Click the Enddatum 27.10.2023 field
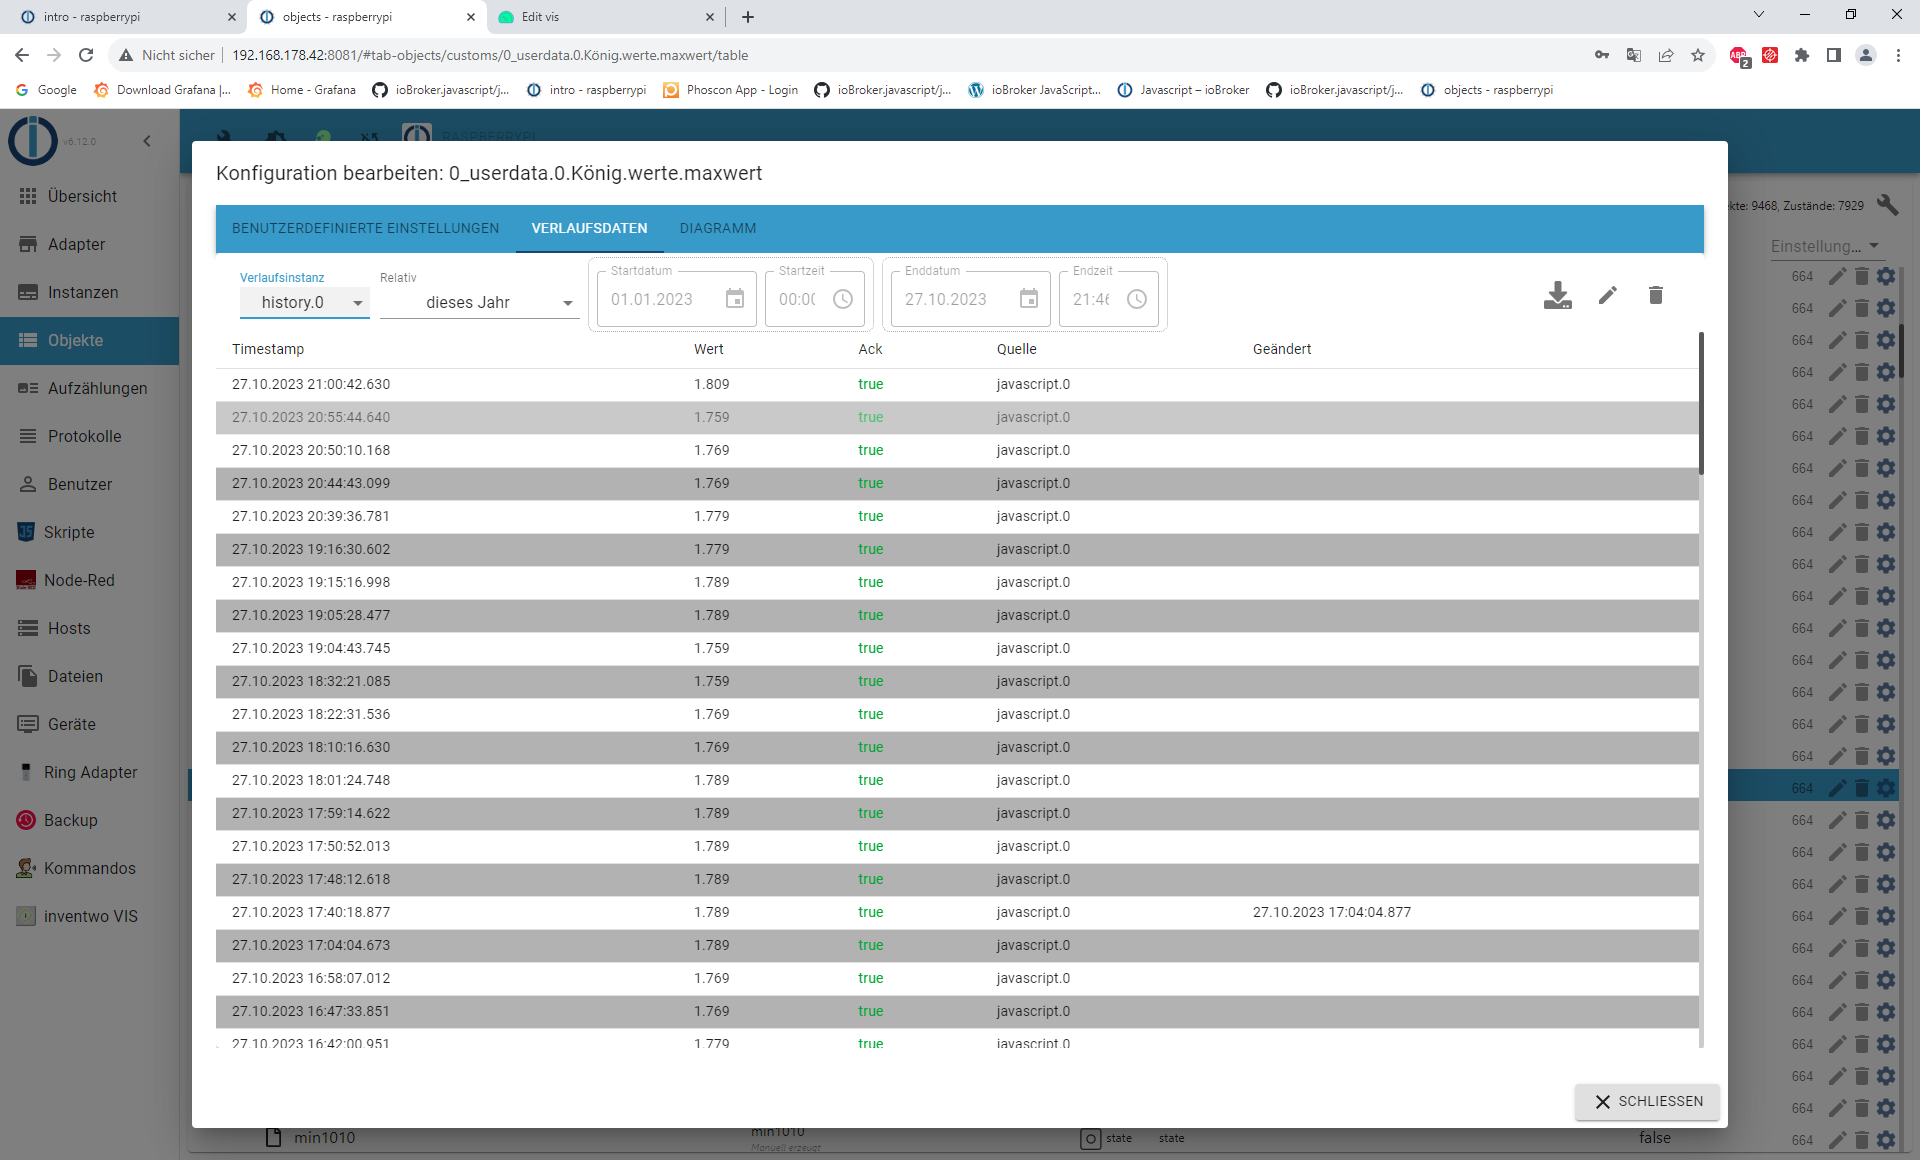Image resolution: width=1920 pixels, height=1160 pixels. (x=971, y=299)
